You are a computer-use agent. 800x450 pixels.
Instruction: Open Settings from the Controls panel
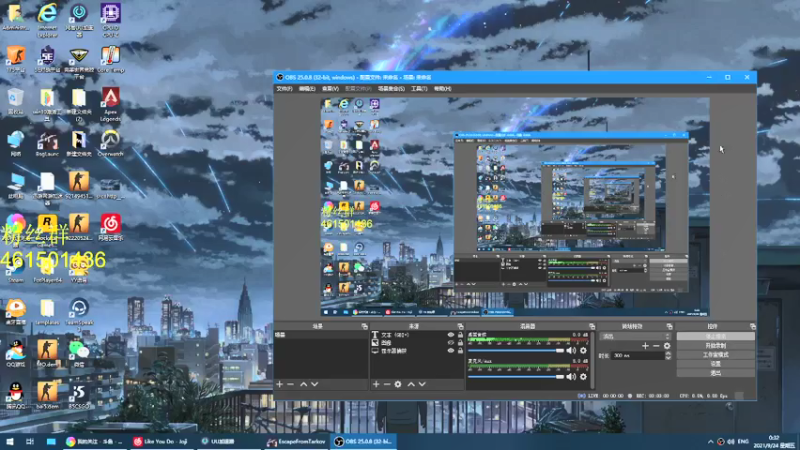(x=715, y=364)
